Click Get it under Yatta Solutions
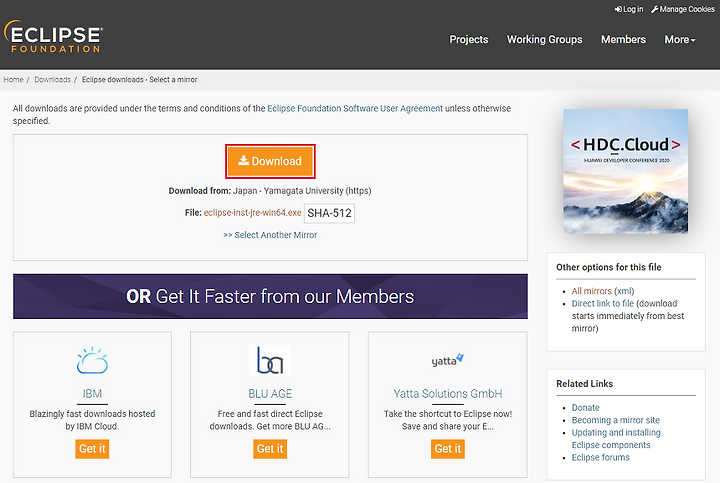720x483 pixels. pyautogui.click(x=448, y=449)
